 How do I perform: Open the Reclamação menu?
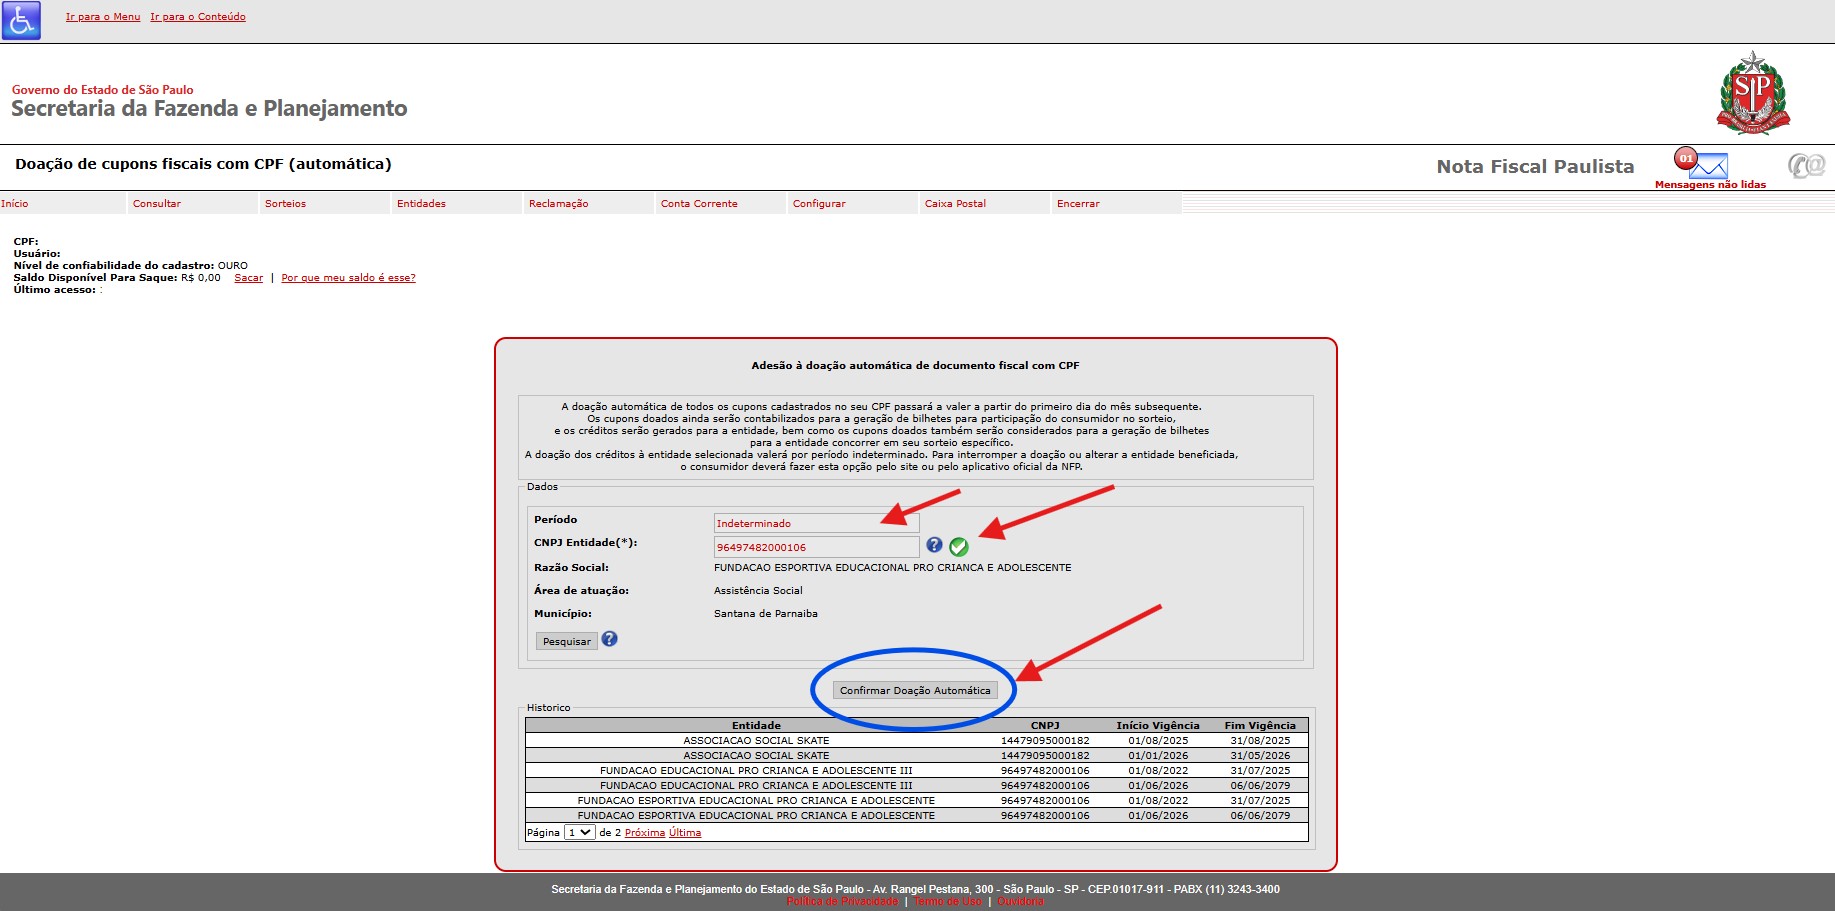pyautogui.click(x=559, y=204)
